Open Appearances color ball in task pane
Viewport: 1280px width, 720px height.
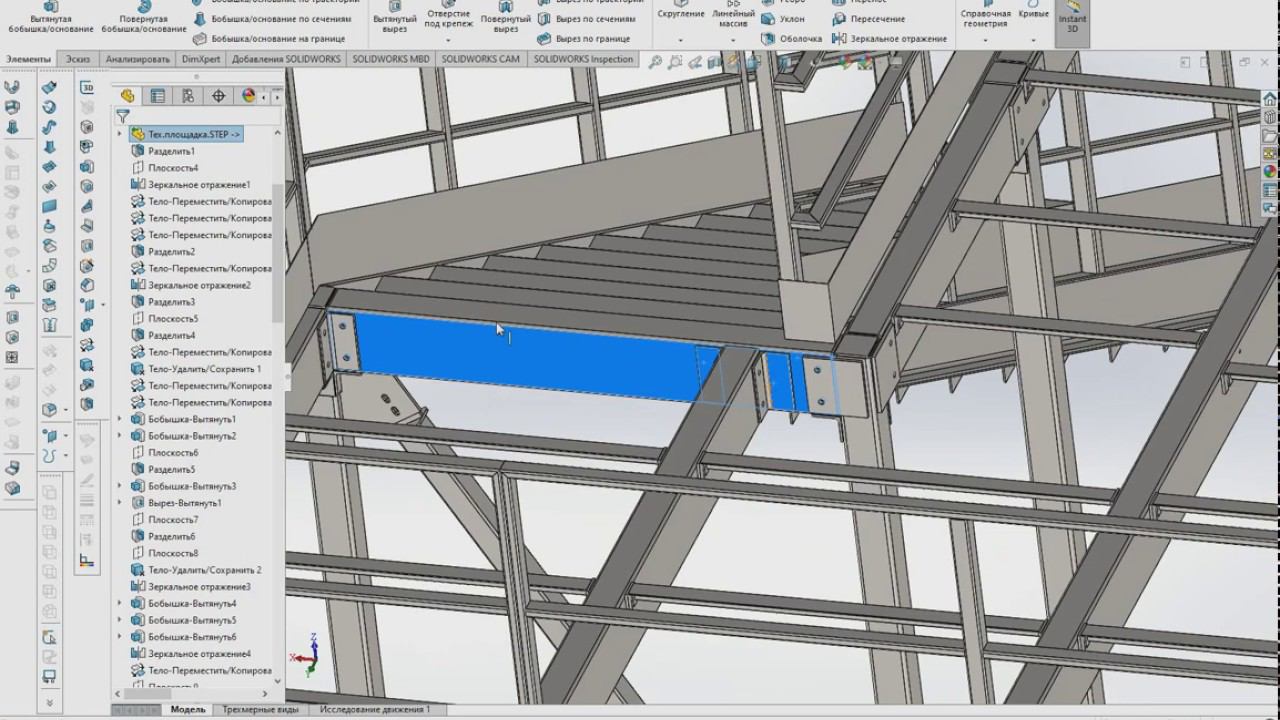tap(1269, 172)
